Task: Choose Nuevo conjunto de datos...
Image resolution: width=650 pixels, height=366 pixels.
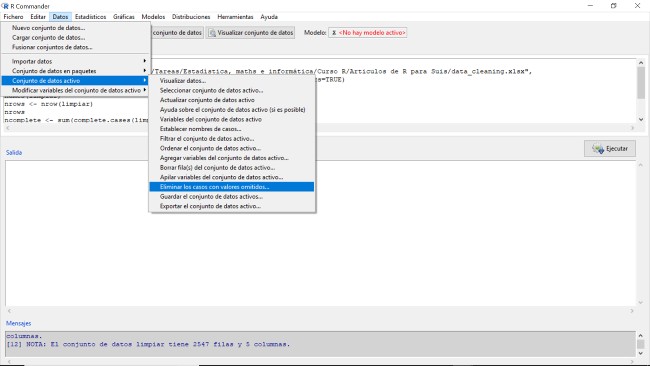Action: (x=76, y=28)
